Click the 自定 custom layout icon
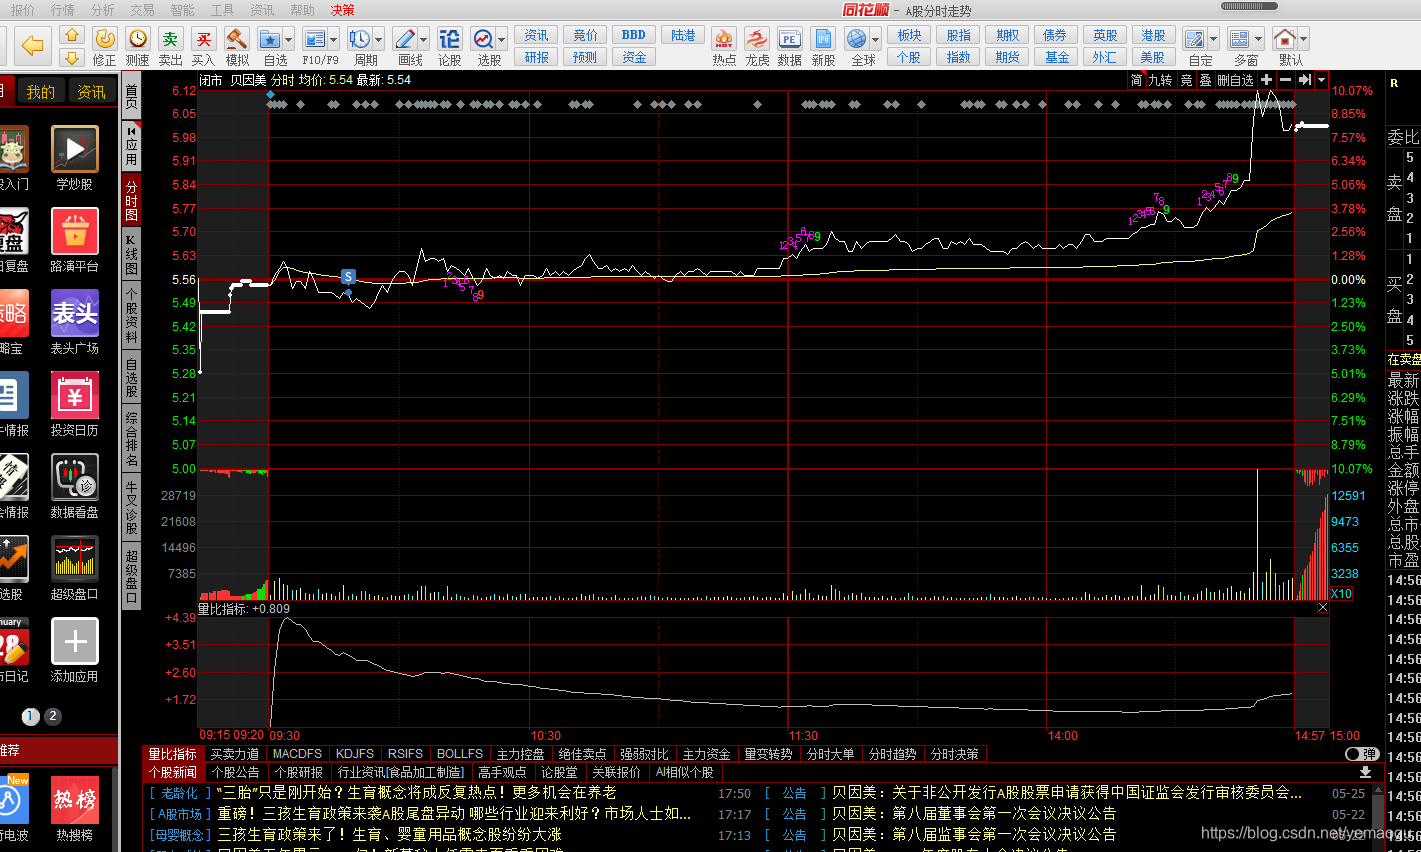The width and height of the screenshot is (1421, 852). tap(1194, 39)
